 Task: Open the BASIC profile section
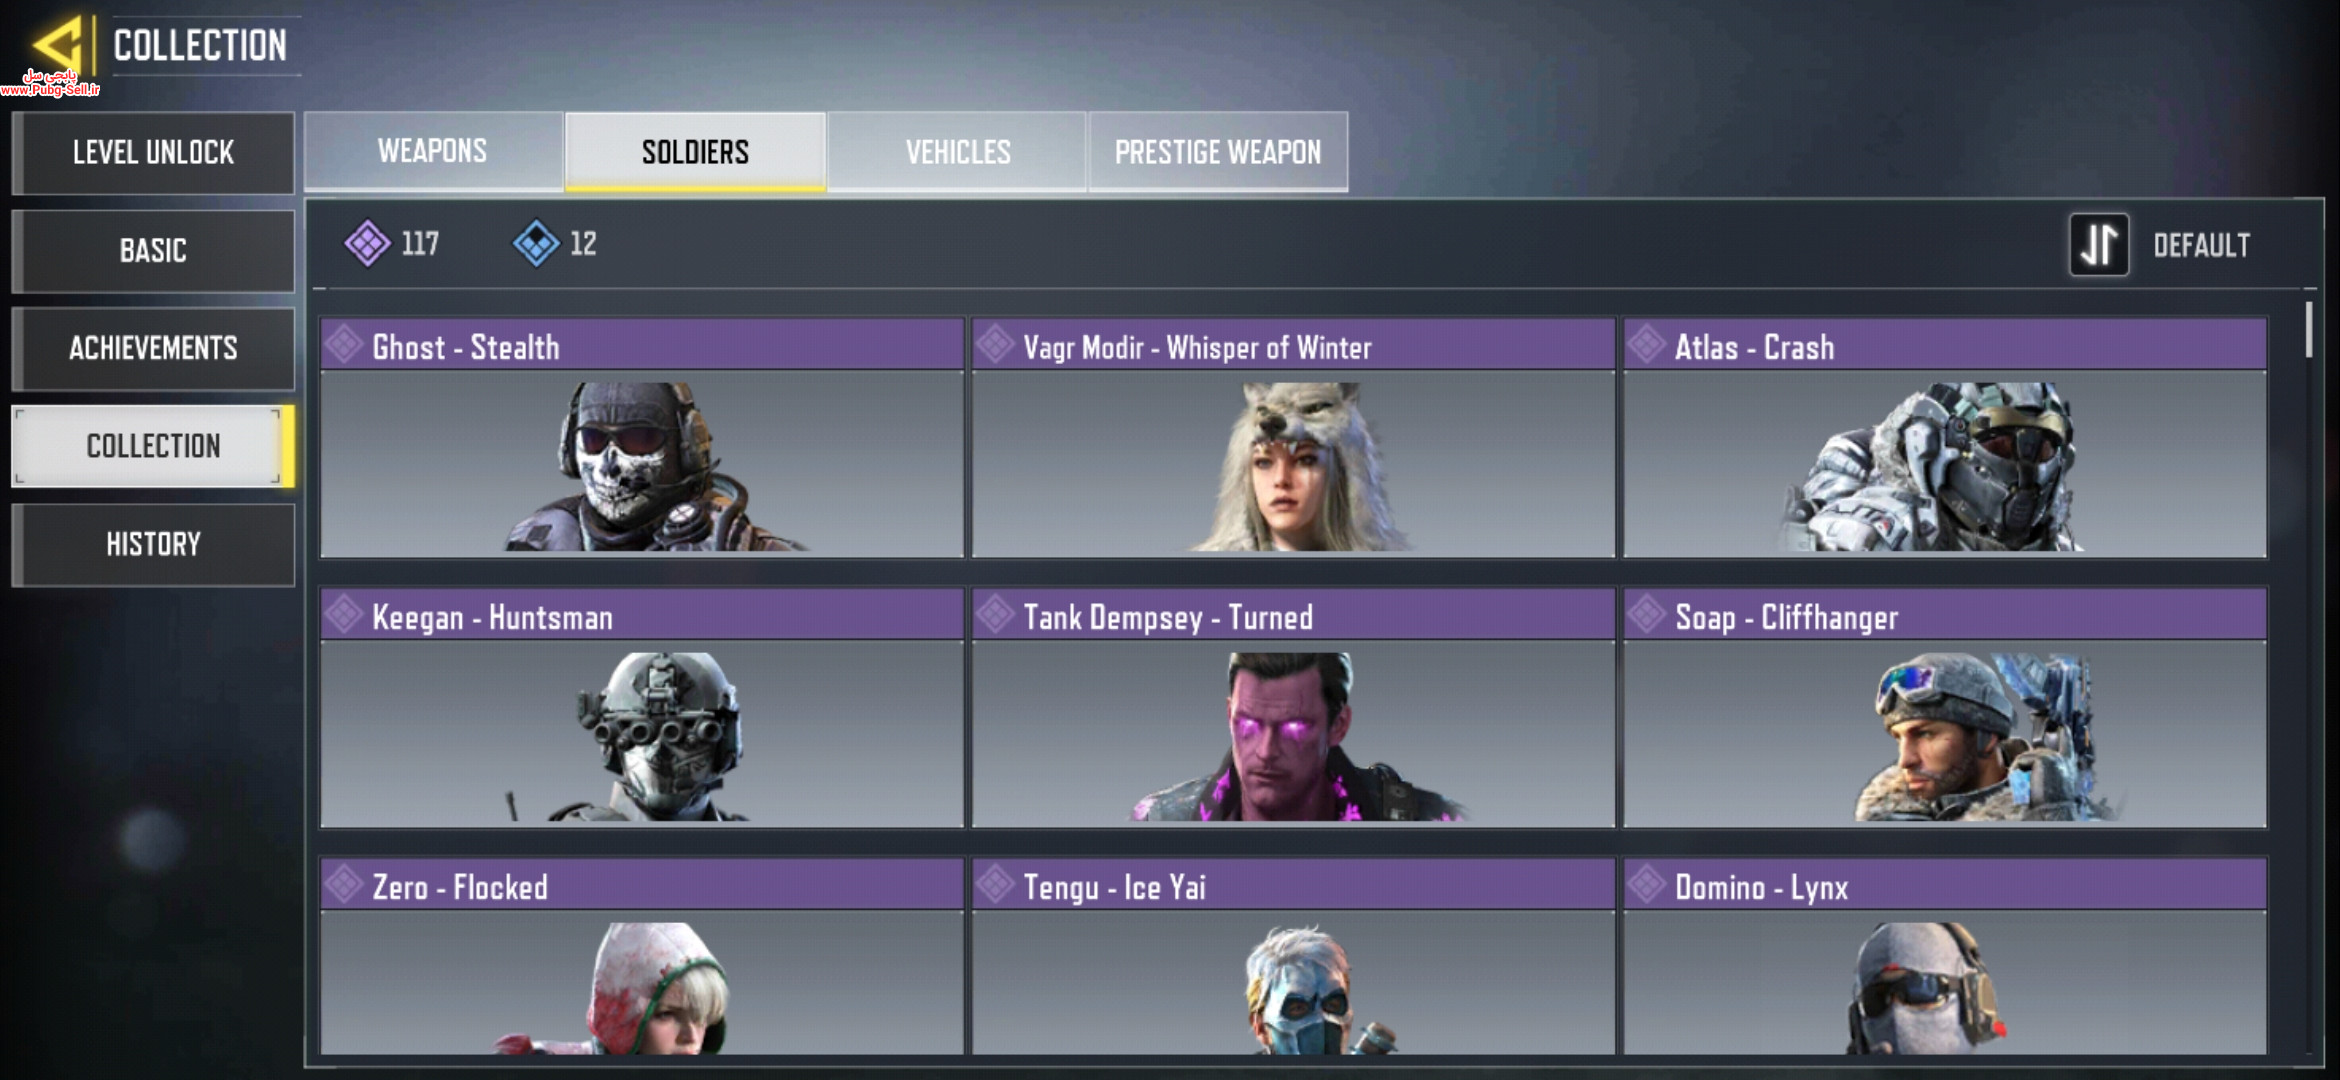pyautogui.click(x=153, y=250)
